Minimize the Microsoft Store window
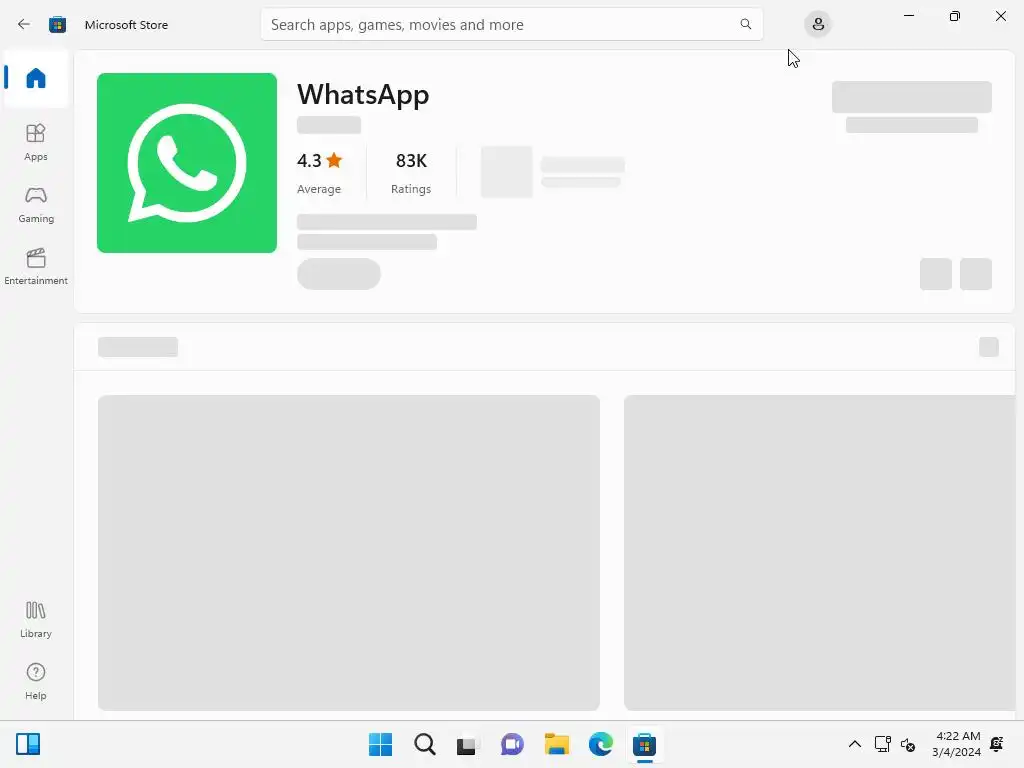 (908, 16)
